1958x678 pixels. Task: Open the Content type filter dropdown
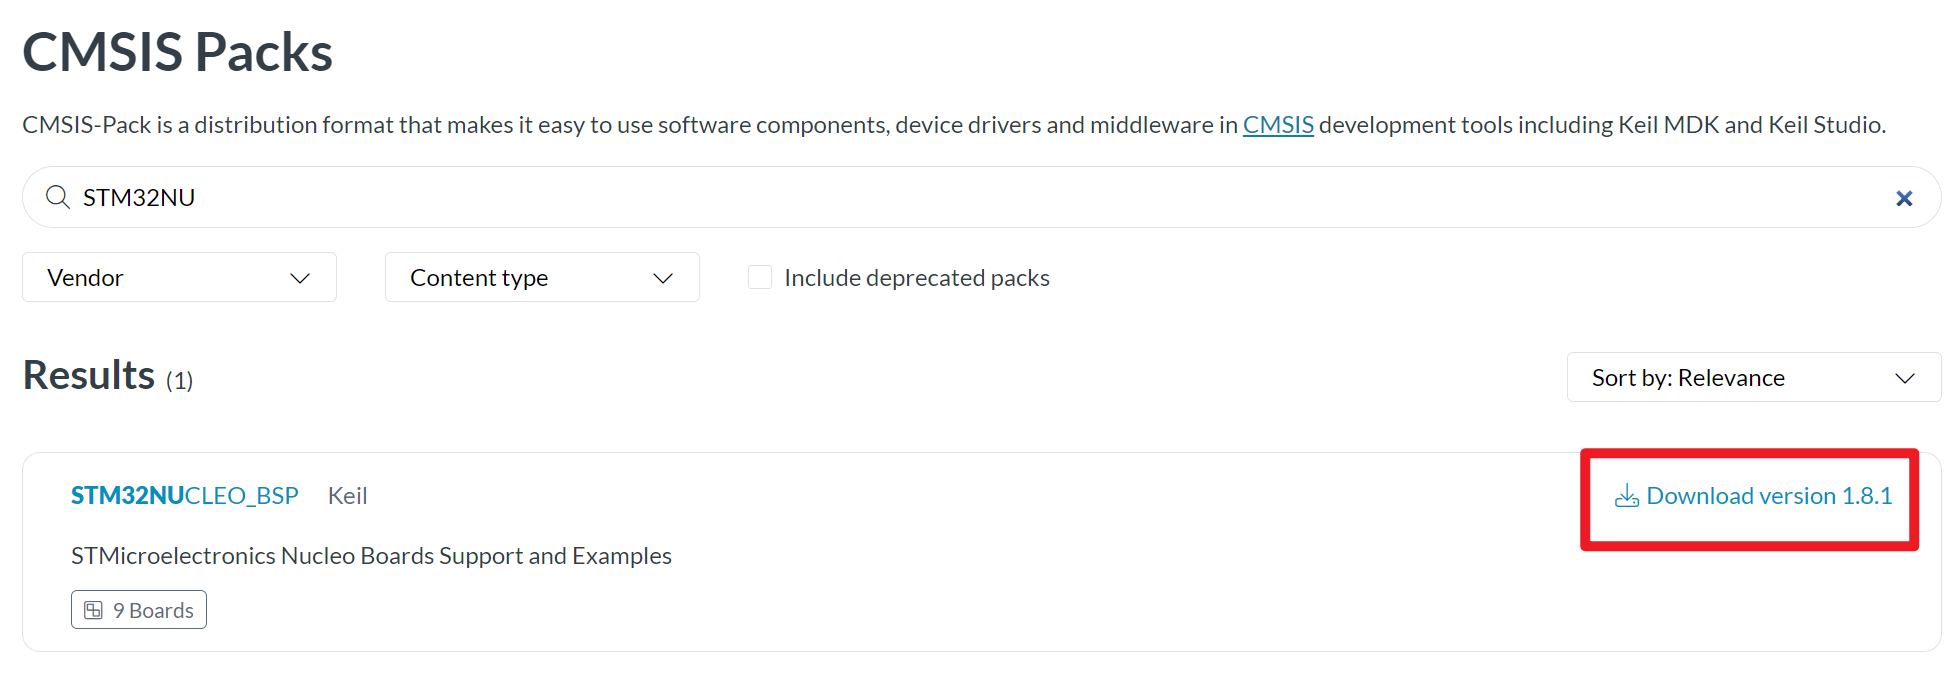point(542,277)
